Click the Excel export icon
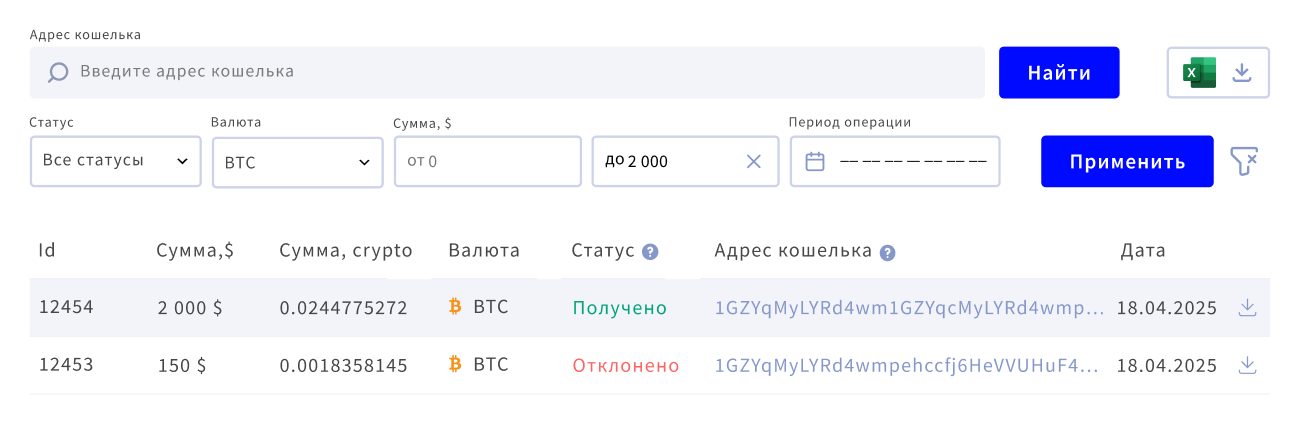1300x424 pixels. [1199, 73]
